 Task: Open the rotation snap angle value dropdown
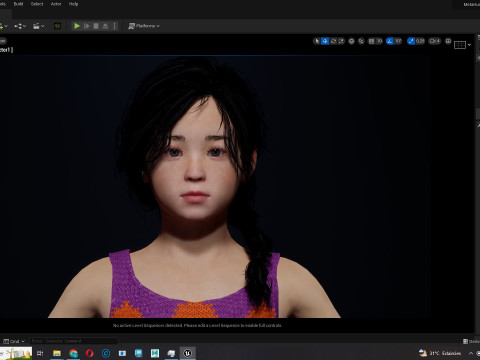[x=398, y=41]
